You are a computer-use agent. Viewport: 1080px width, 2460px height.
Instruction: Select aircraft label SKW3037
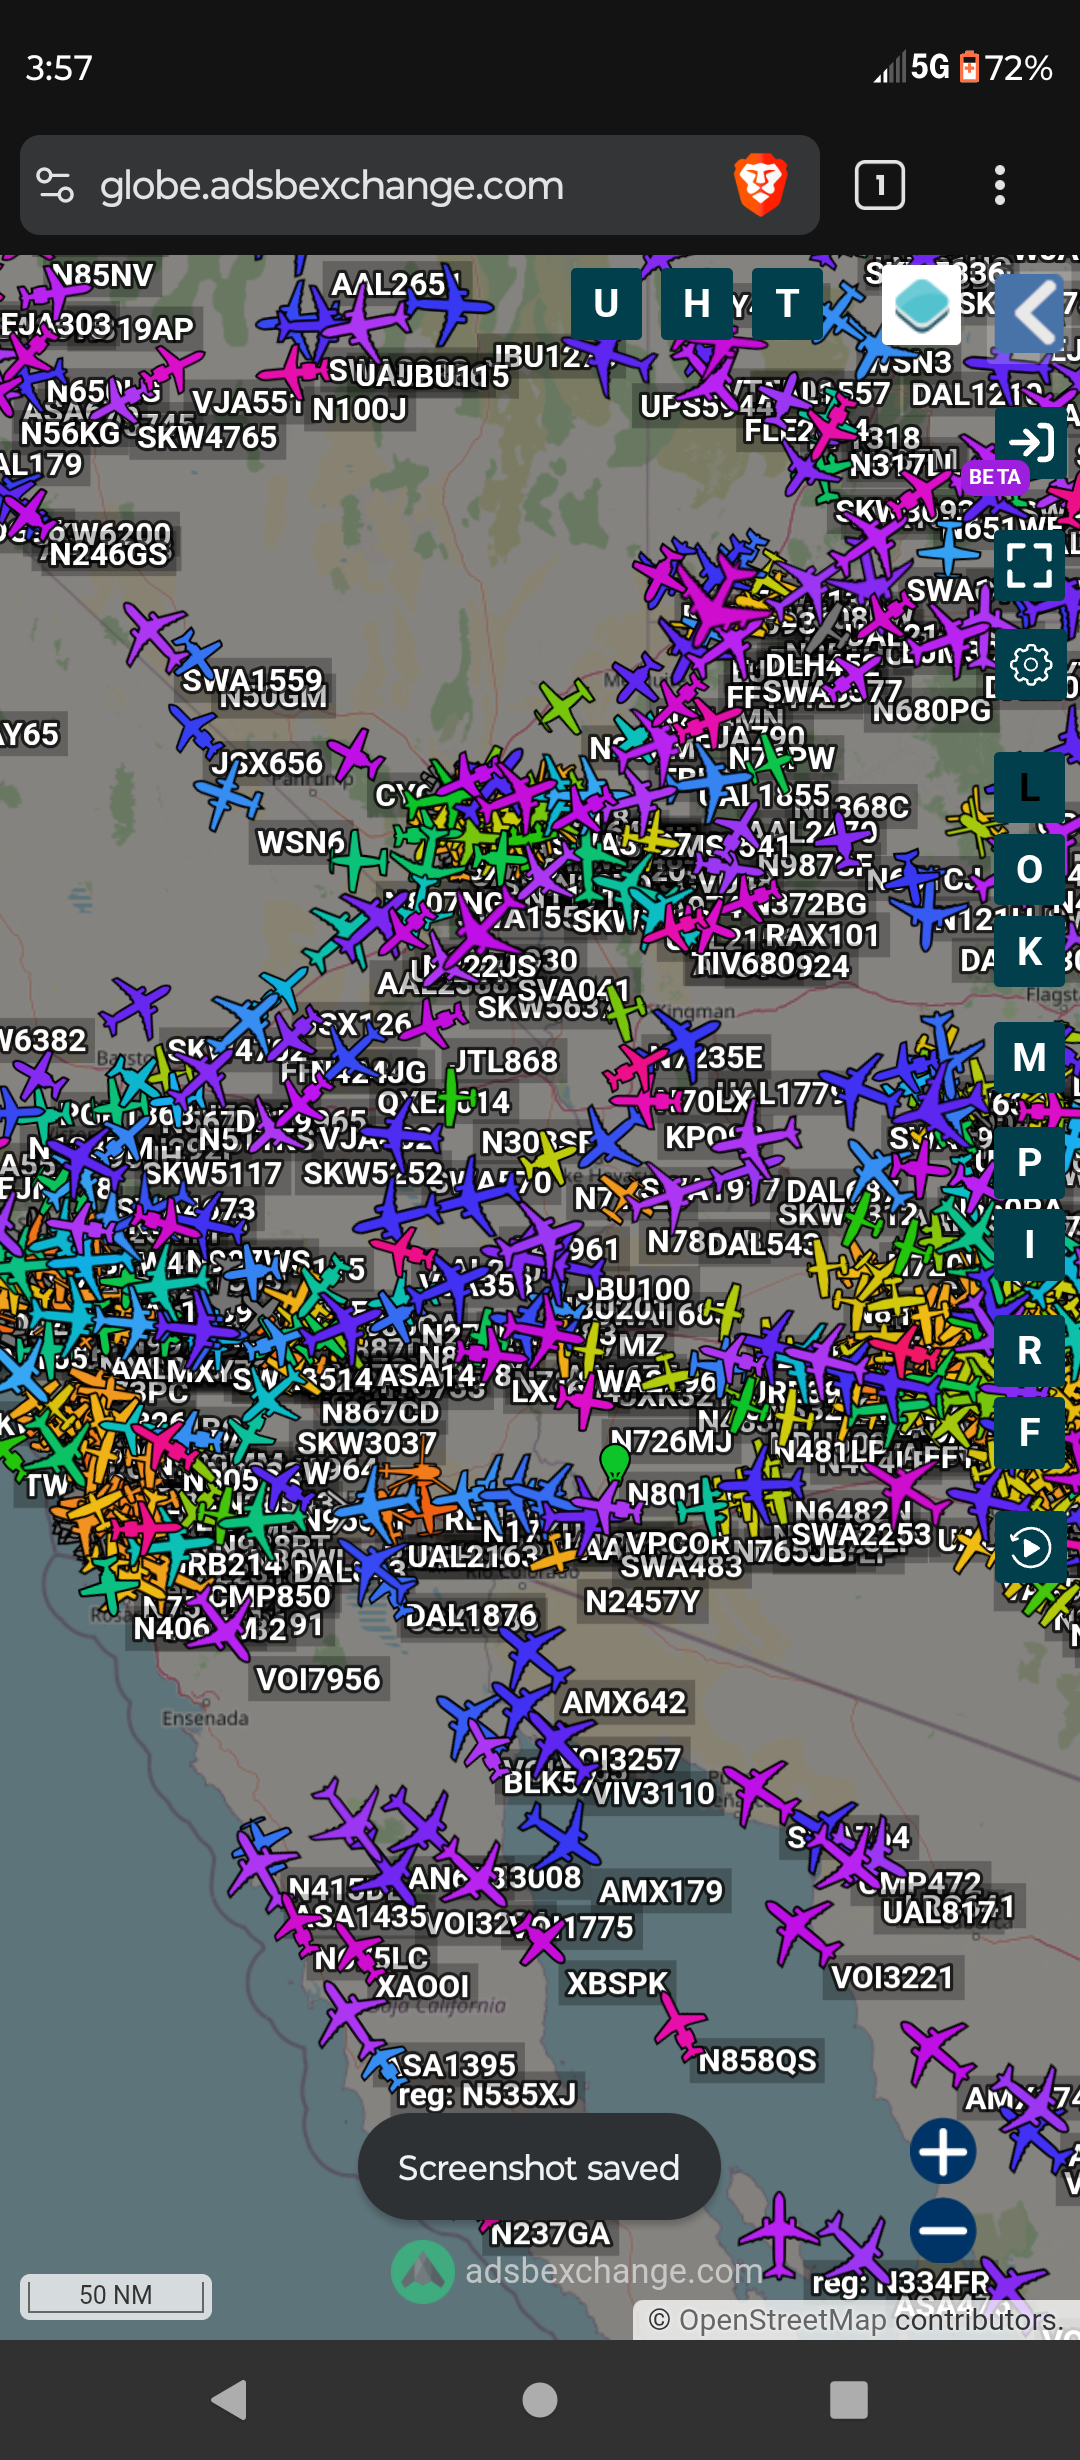[367, 1443]
